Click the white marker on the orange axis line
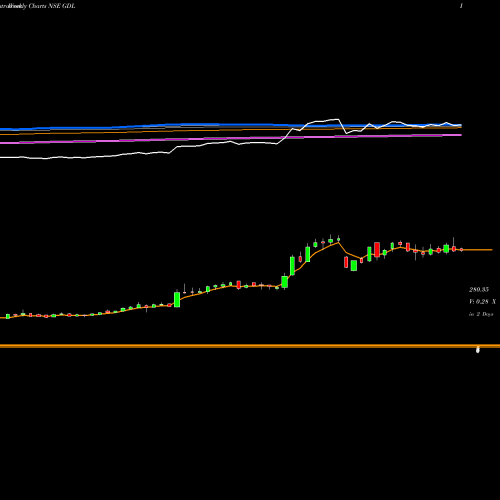Viewport: 500px width, 500px height. point(478,350)
